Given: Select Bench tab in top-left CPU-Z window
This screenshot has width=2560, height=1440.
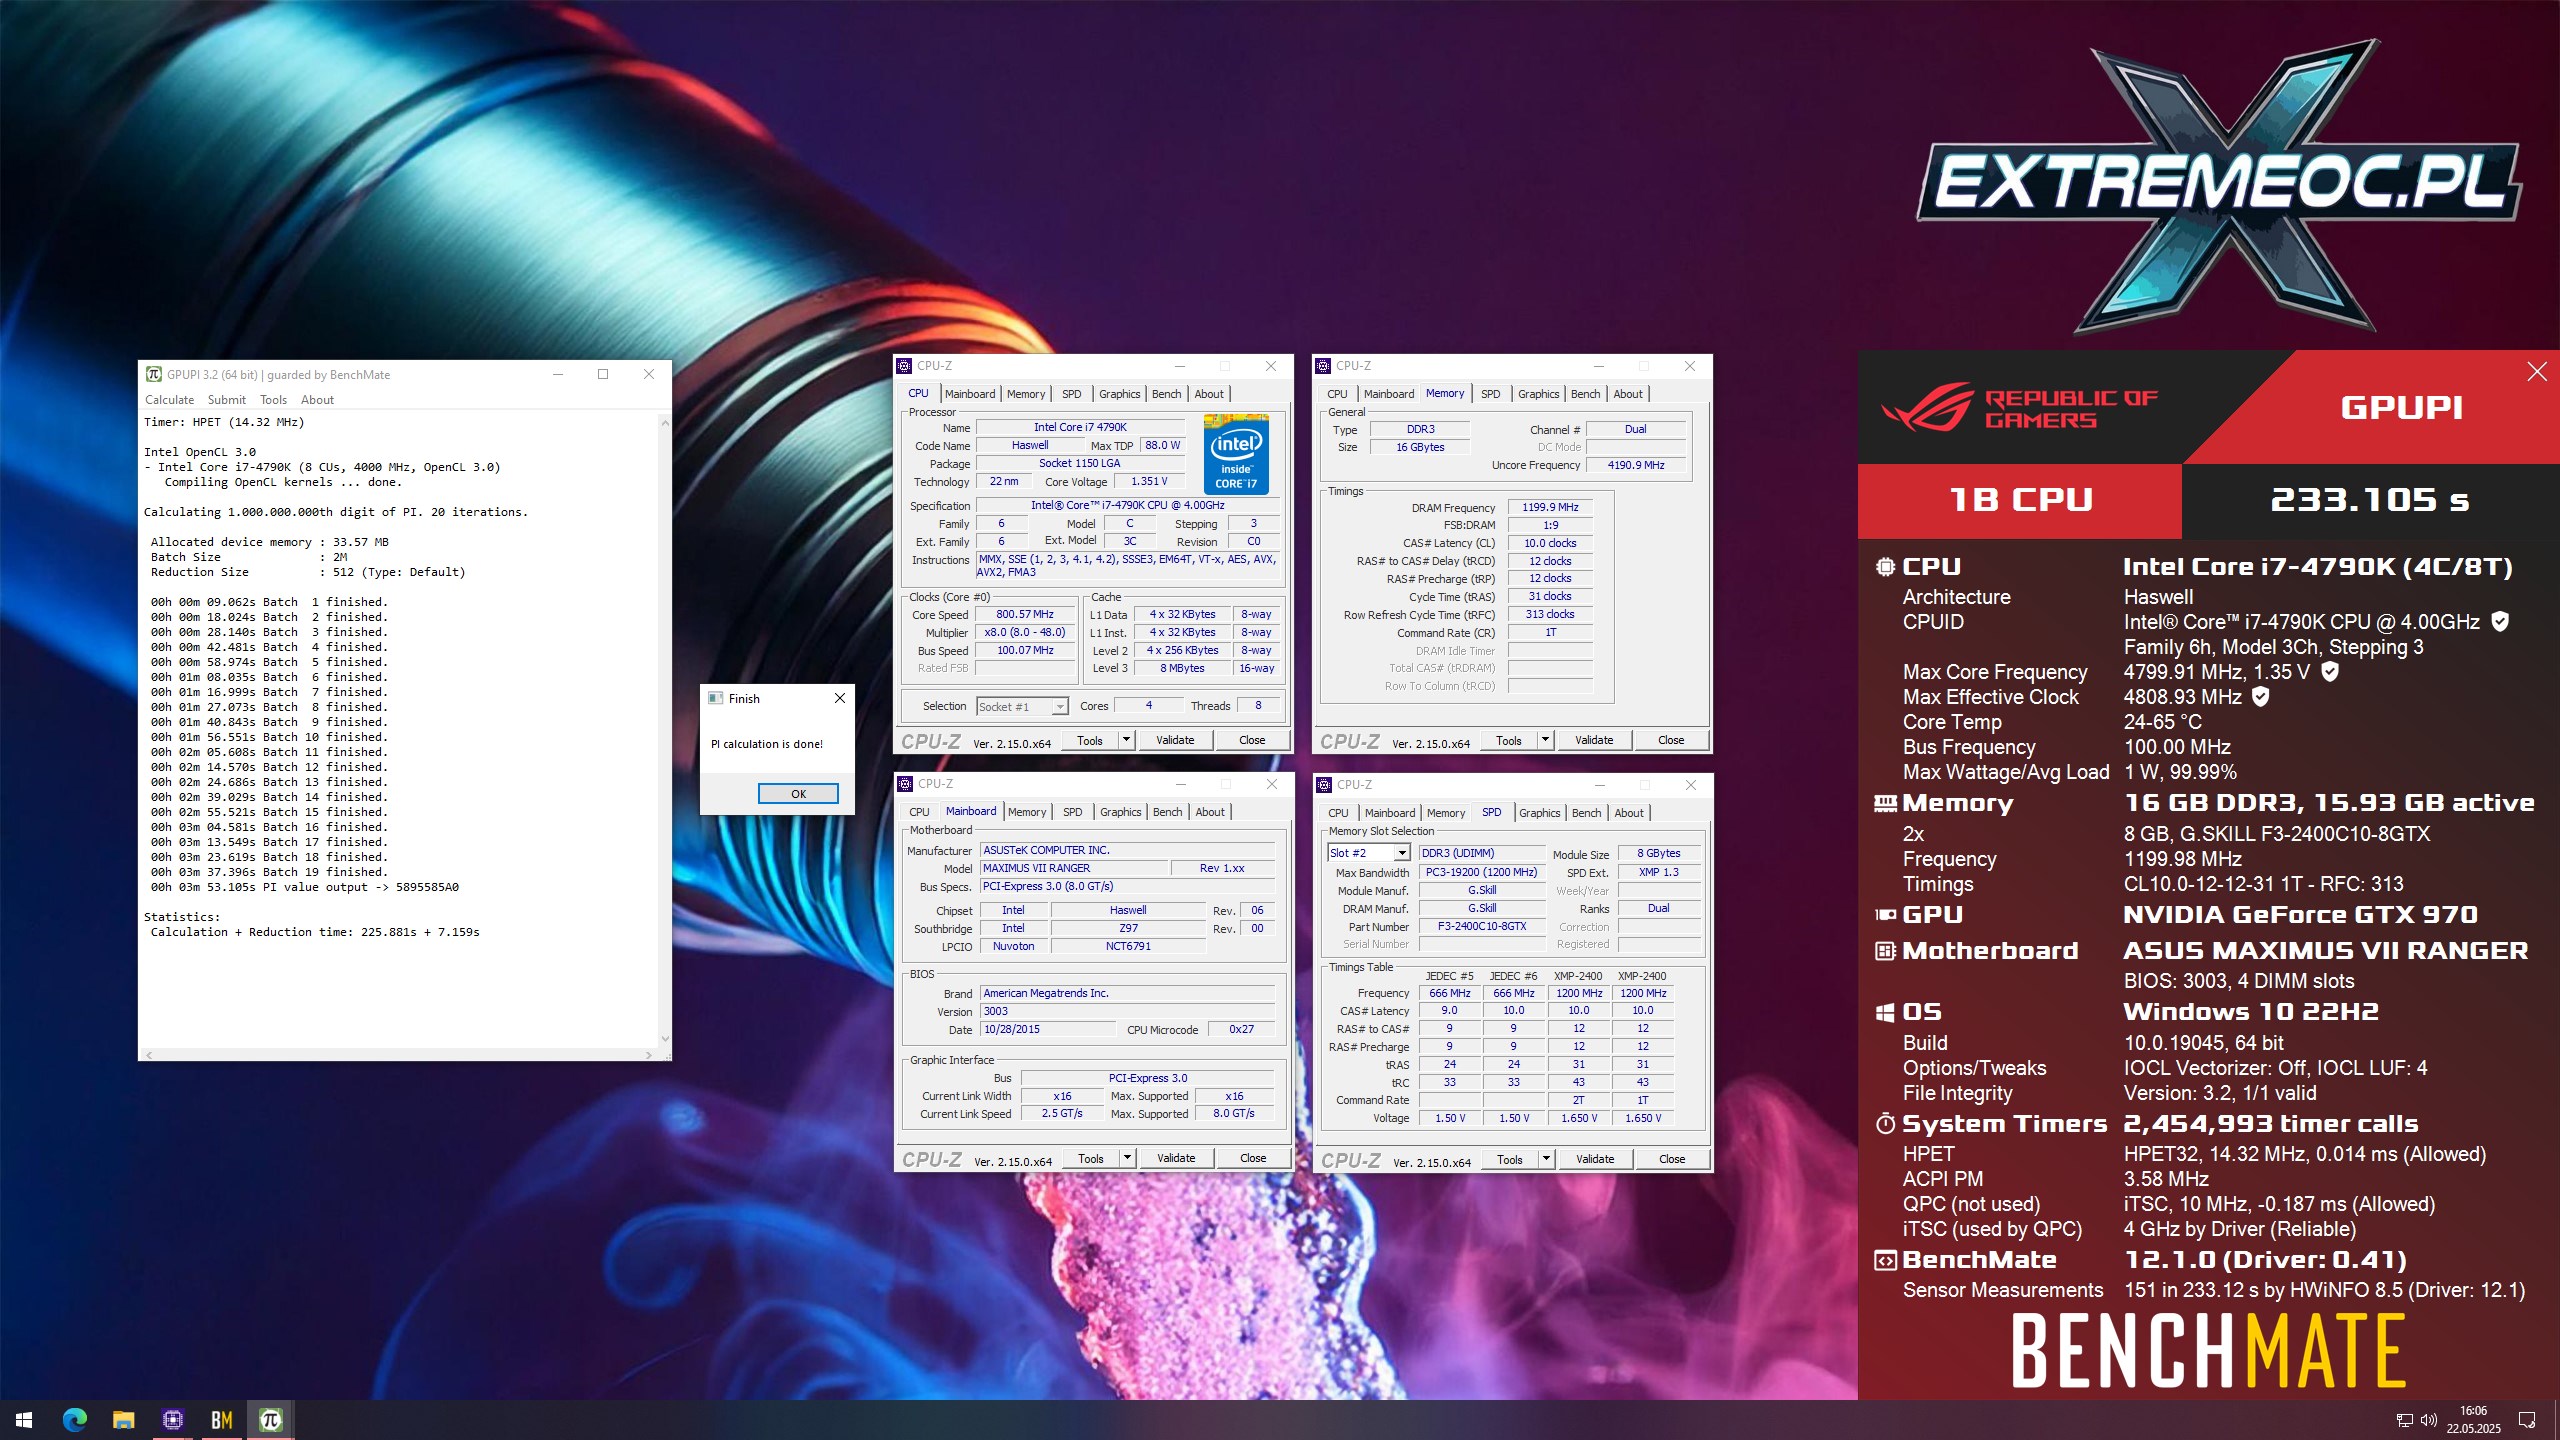Looking at the screenshot, I should point(1167,394).
